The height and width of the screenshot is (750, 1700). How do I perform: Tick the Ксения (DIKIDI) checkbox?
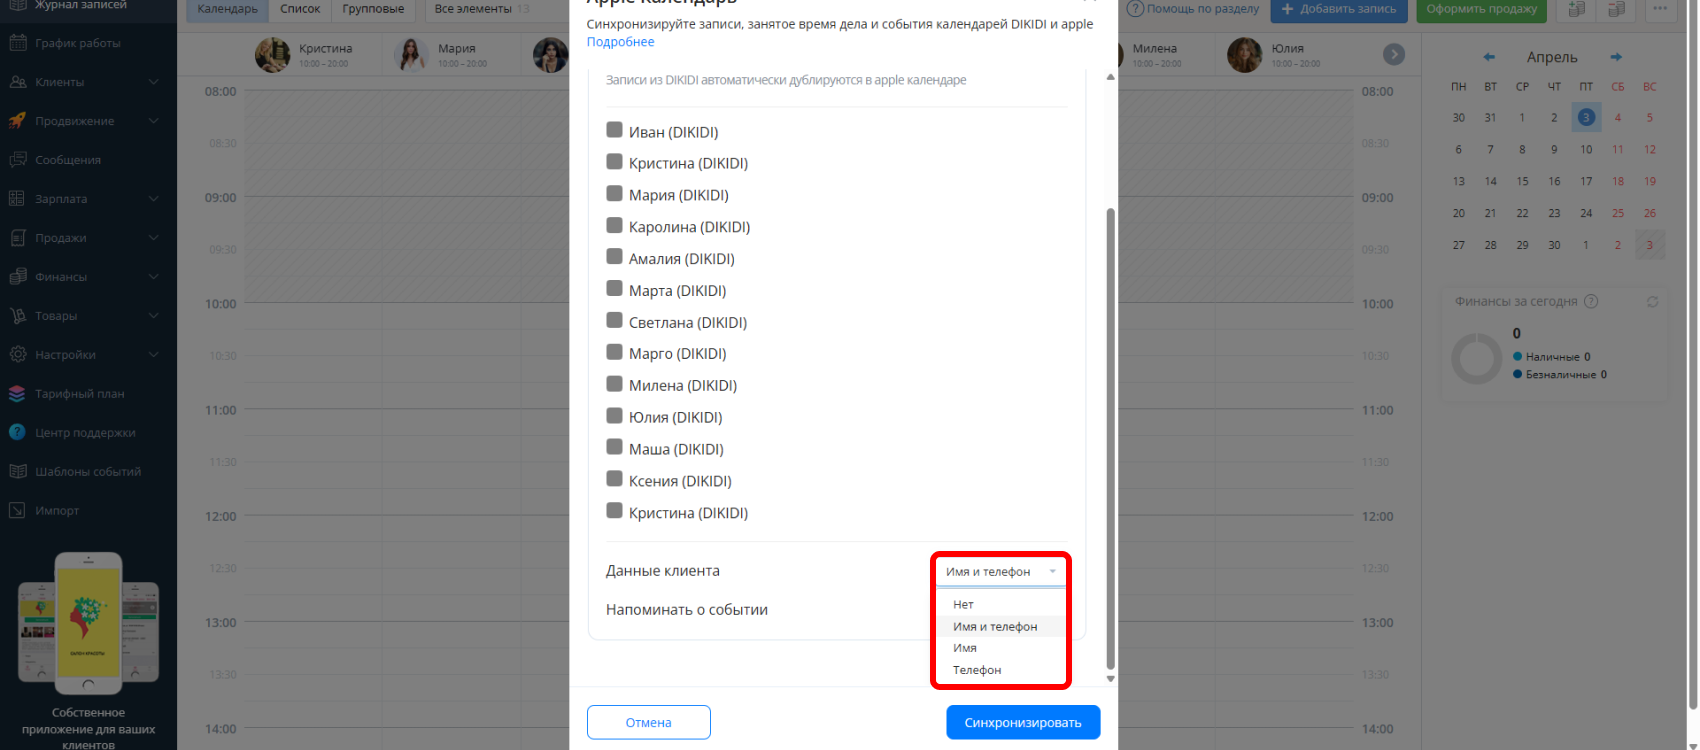pyautogui.click(x=615, y=479)
